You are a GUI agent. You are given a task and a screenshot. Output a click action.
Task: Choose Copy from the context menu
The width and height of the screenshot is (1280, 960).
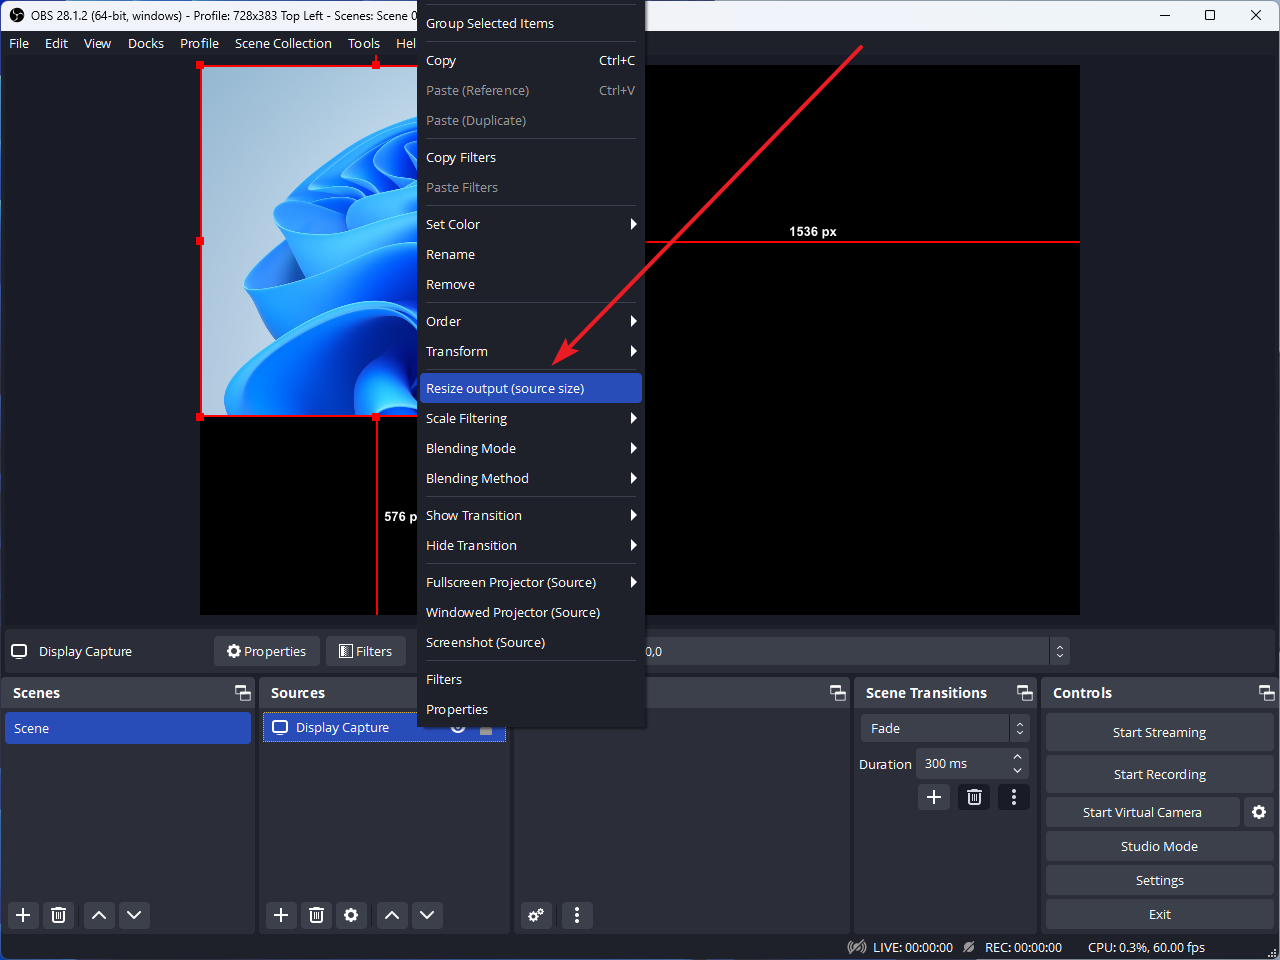tap(530, 60)
